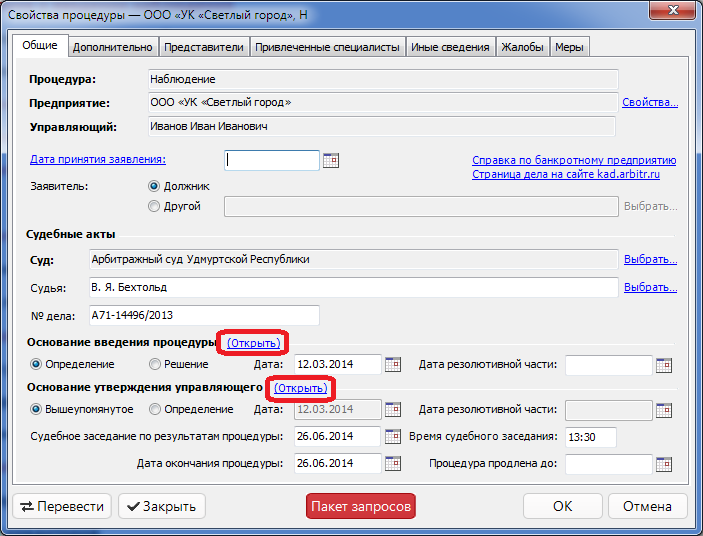Select Определение under Основание утверждения управляющего
This screenshot has width=703, height=536.
tap(155, 409)
